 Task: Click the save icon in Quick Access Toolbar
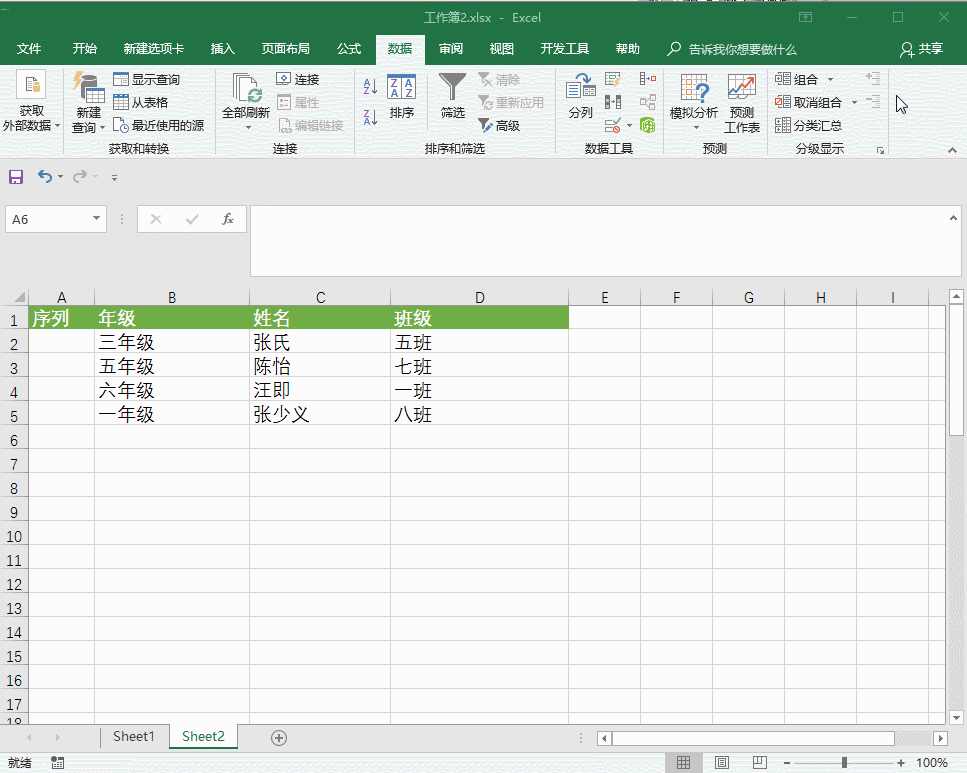[15, 176]
